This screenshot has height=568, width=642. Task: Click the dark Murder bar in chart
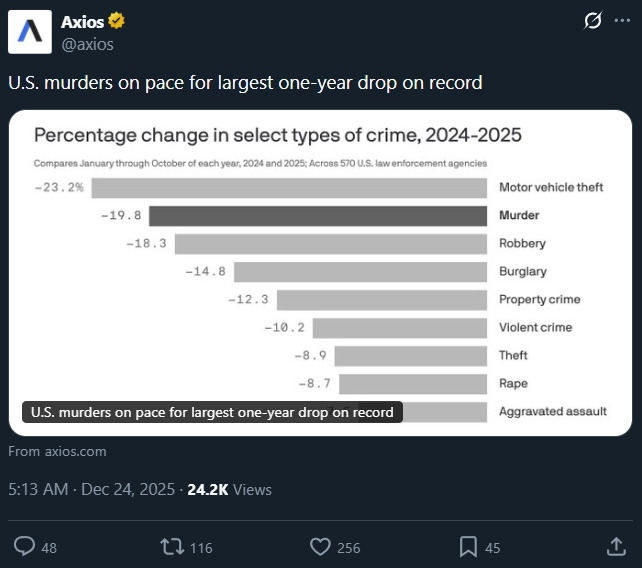(x=318, y=215)
